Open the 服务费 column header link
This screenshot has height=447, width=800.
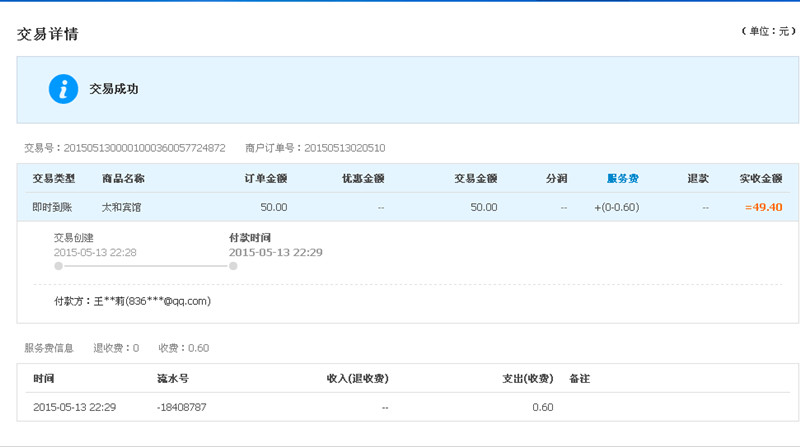tap(622, 179)
